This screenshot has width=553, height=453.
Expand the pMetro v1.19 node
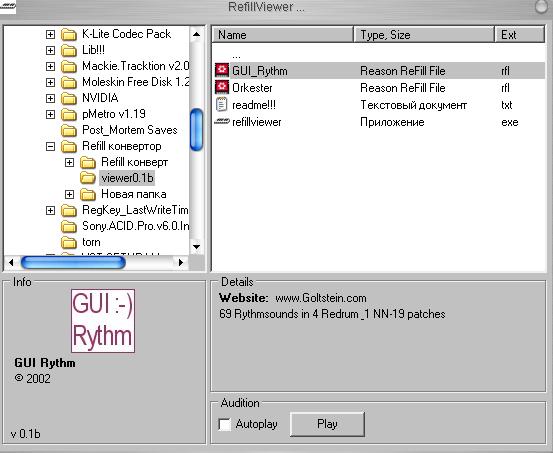50,114
